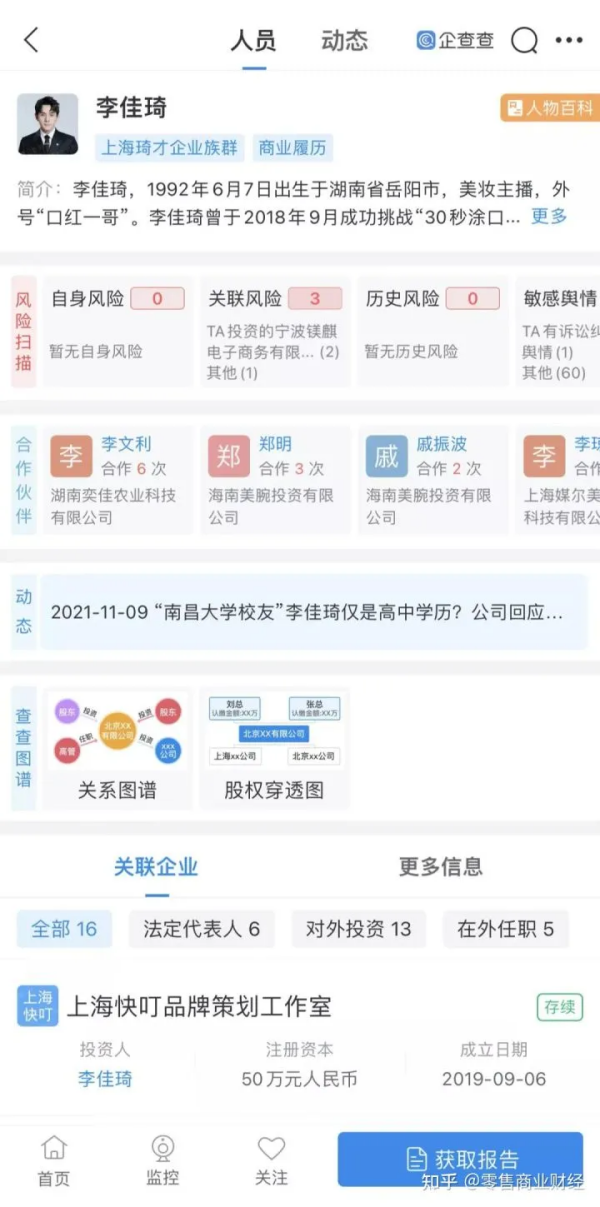600x1207 pixels.
Task: Filter by 对外投资 13
Action: 358,929
